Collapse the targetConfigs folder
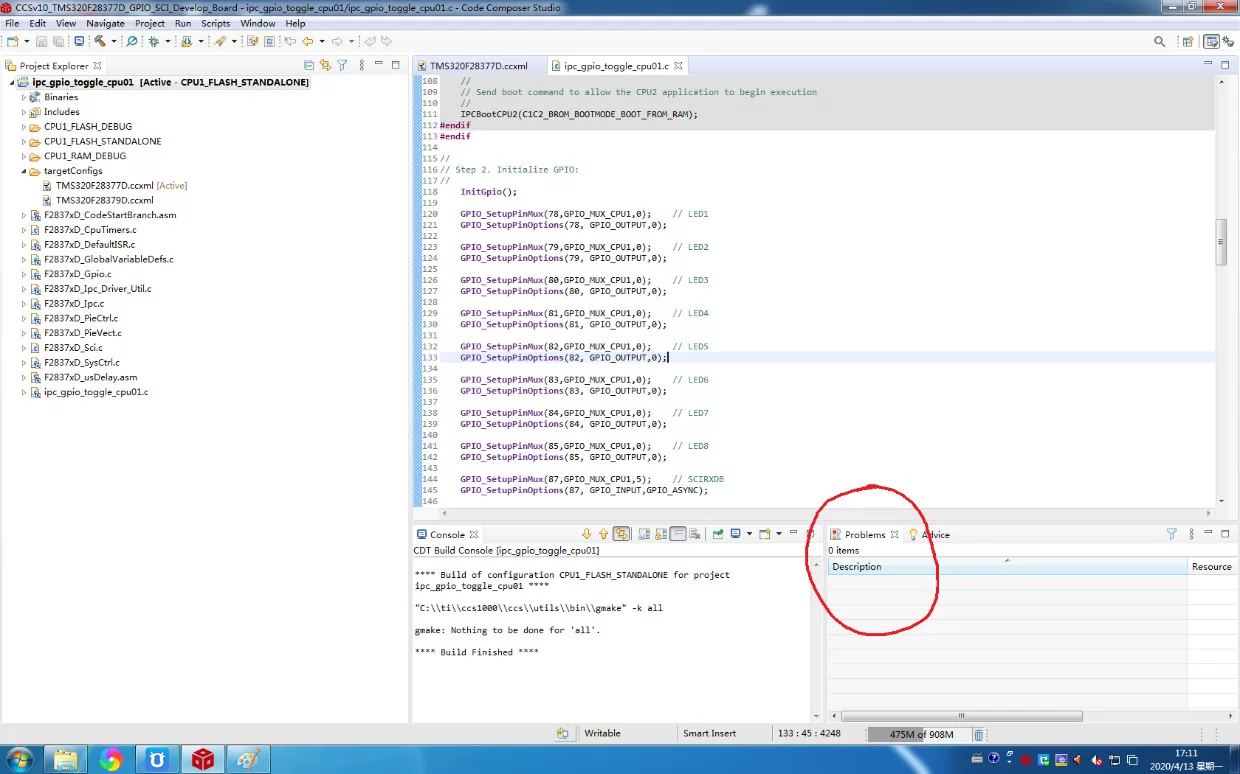 [x=24, y=171]
